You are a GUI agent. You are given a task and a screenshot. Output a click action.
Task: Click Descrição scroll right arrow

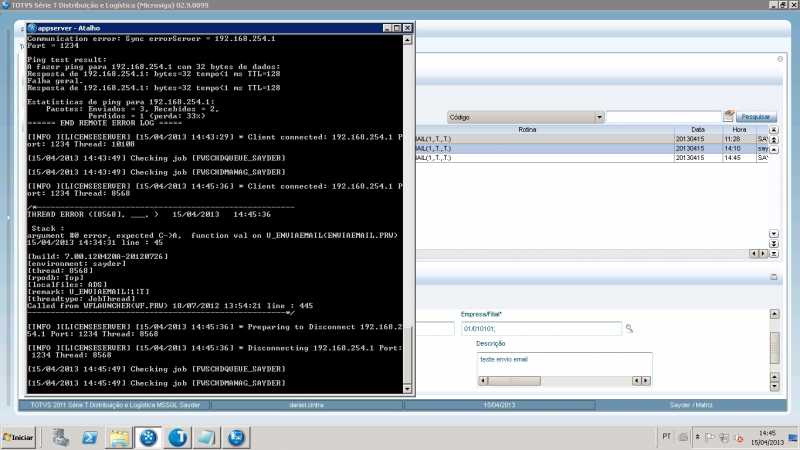point(646,381)
